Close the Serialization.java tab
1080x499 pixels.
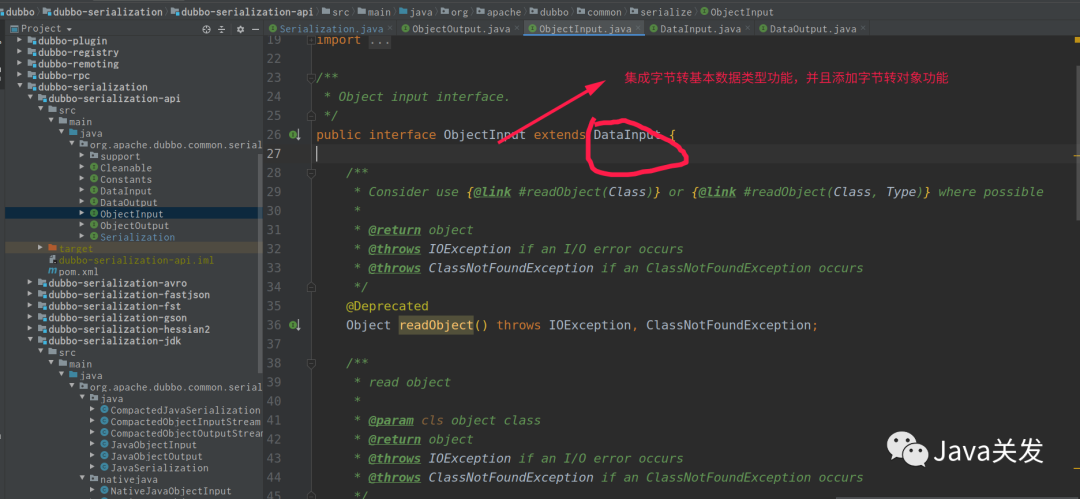tap(391, 29)
